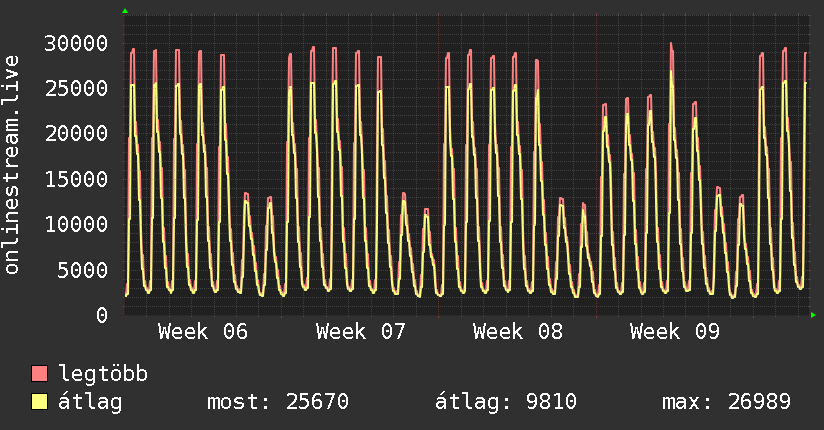
Task: Click the onlinestream.live vertical axis title
Action: 12,165
